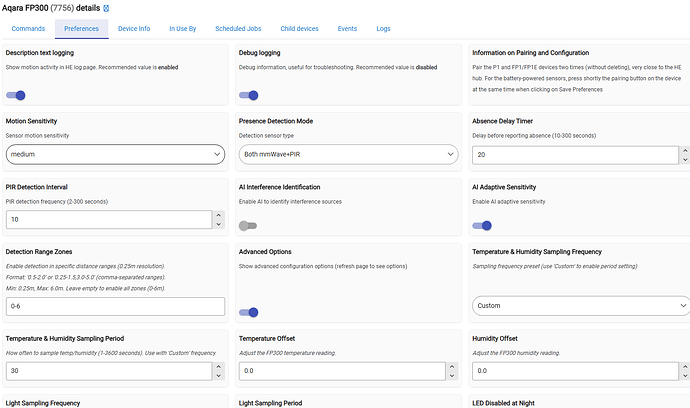
Task: Turn off the Debug logging switch
Action: click(249, 95)
